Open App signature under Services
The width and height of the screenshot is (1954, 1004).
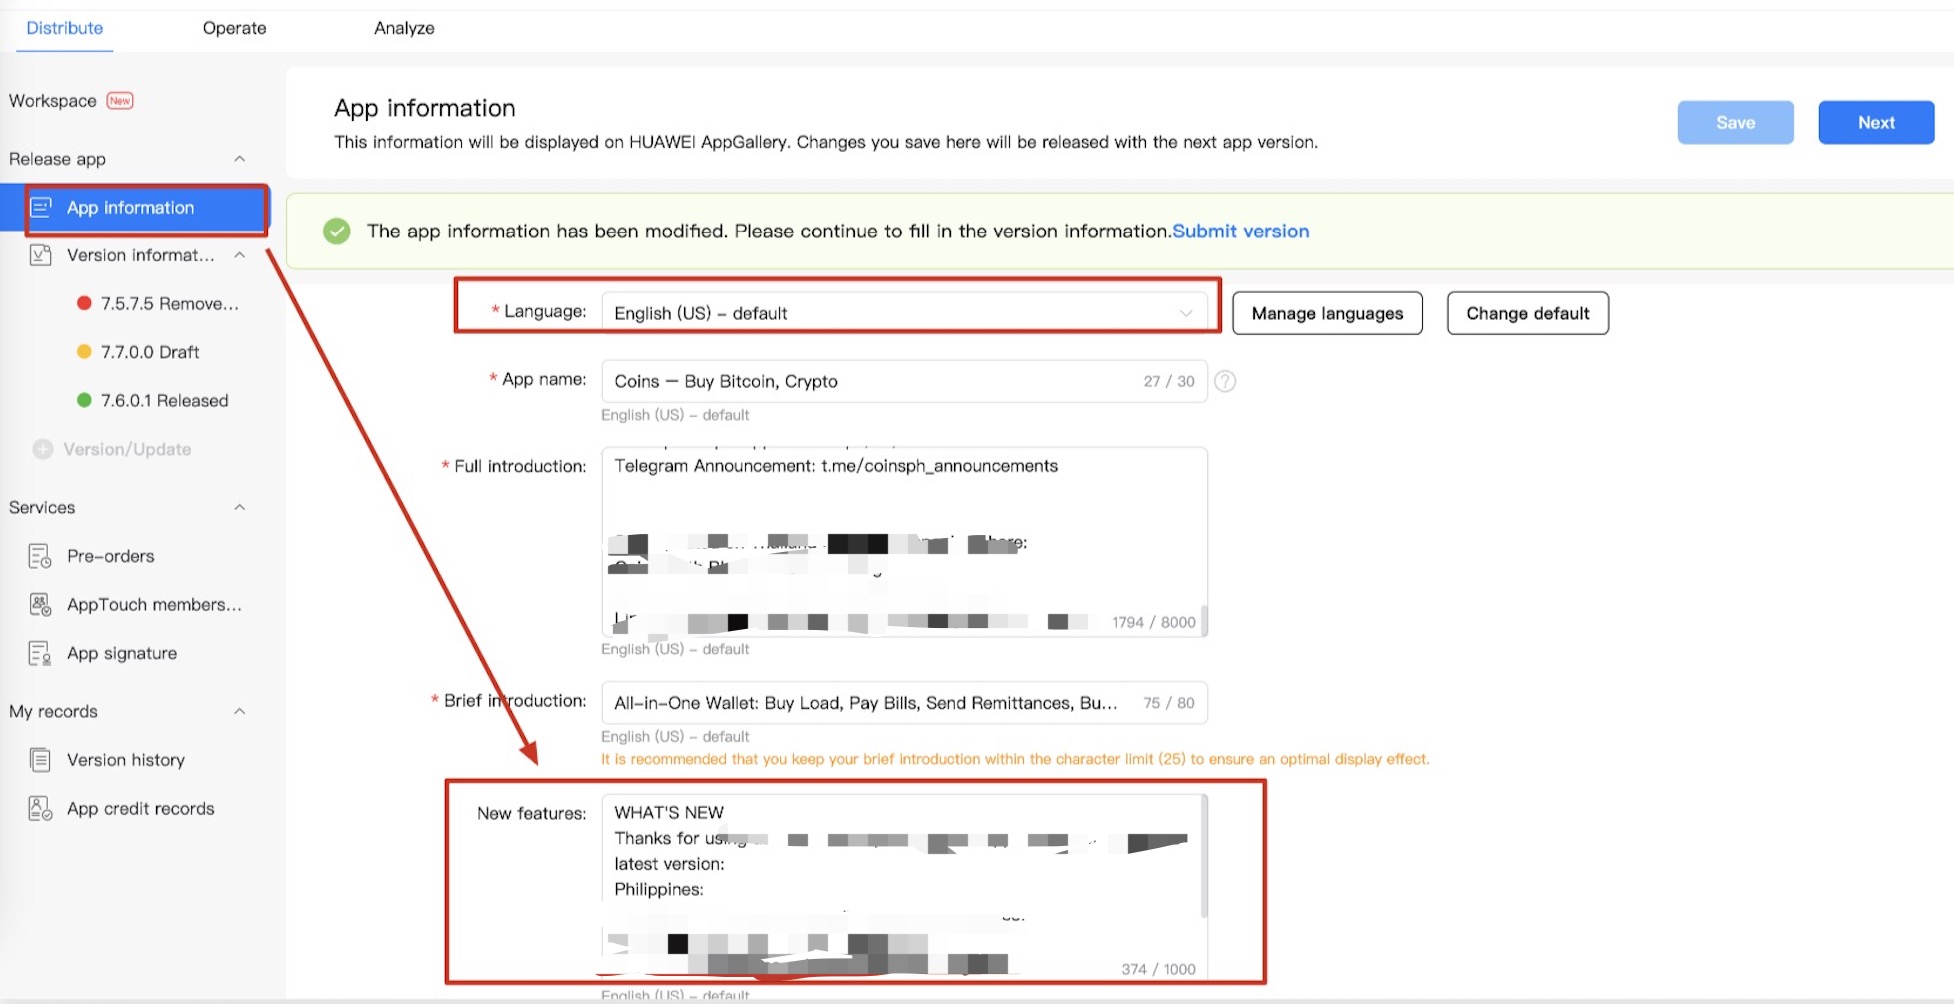122,653
